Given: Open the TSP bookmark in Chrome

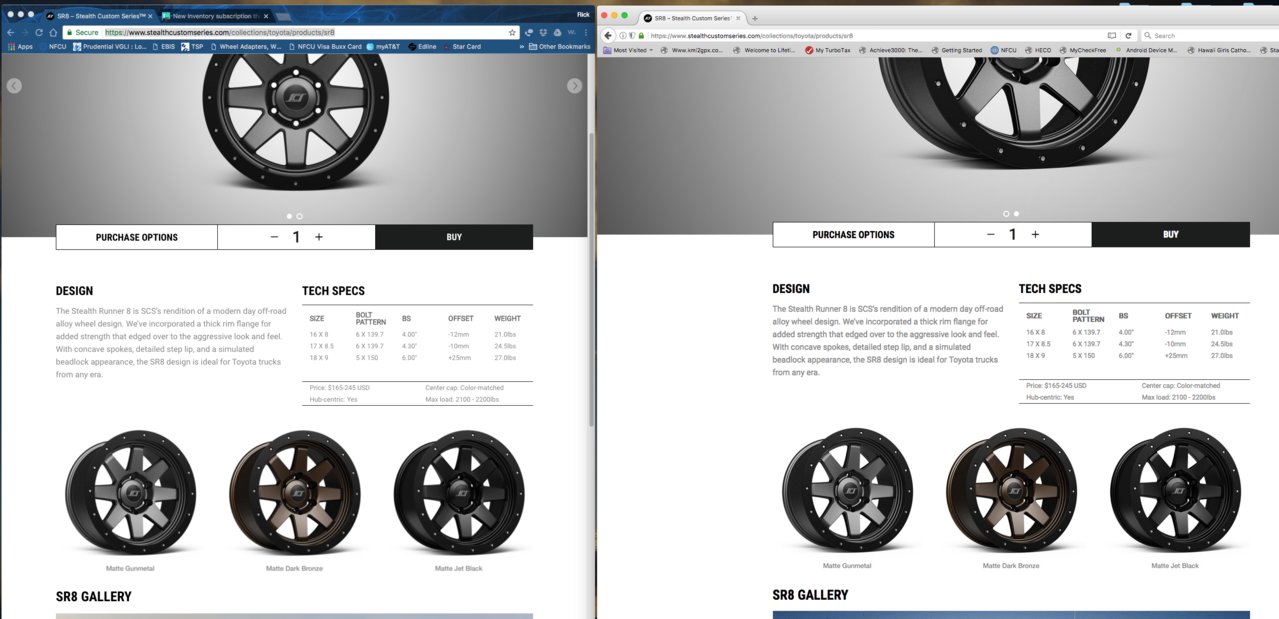Looking at the screenshot, I should point(192,46).
